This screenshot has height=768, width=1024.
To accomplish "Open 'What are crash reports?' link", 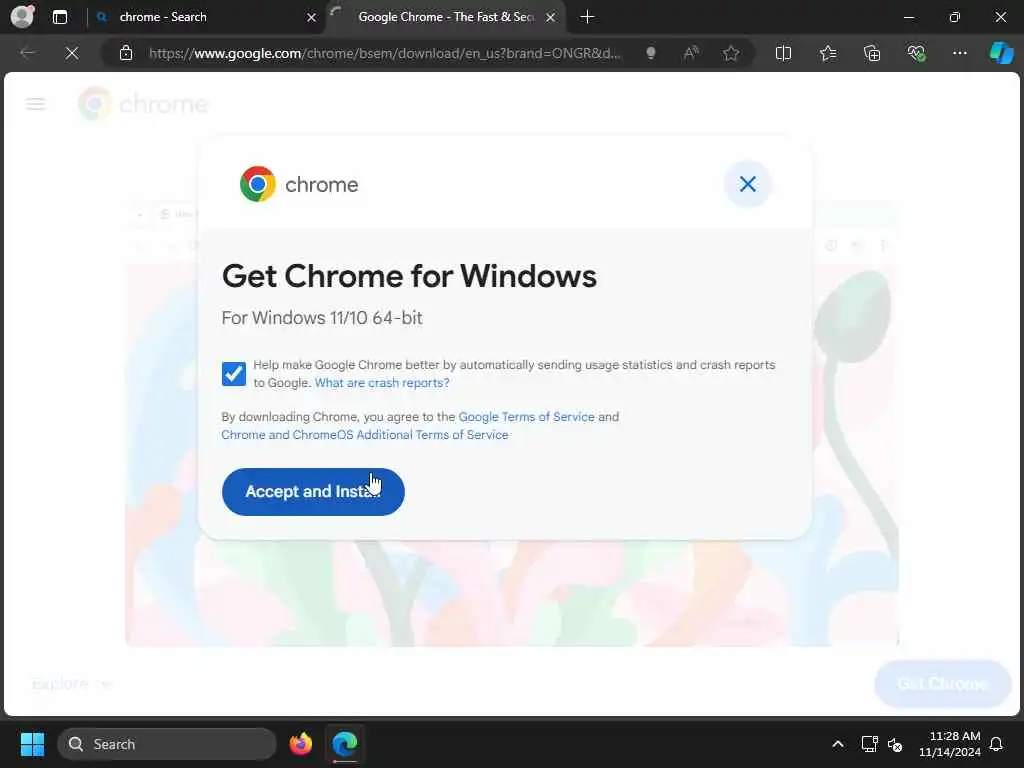I will coord(382,383).
